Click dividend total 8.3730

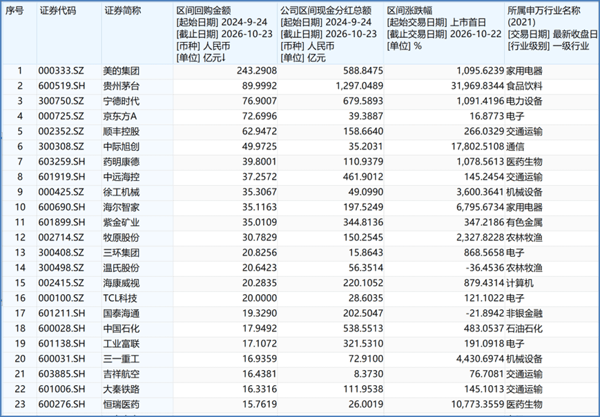tap(368, 374)
